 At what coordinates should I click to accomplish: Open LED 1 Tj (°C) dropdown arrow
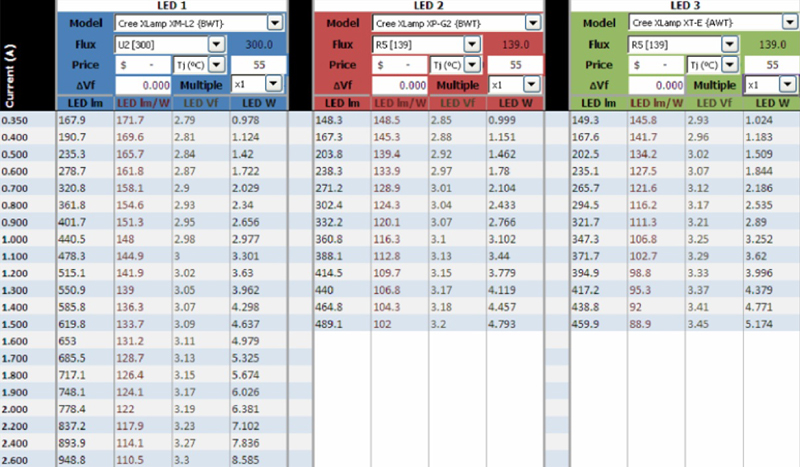(217, 65)
